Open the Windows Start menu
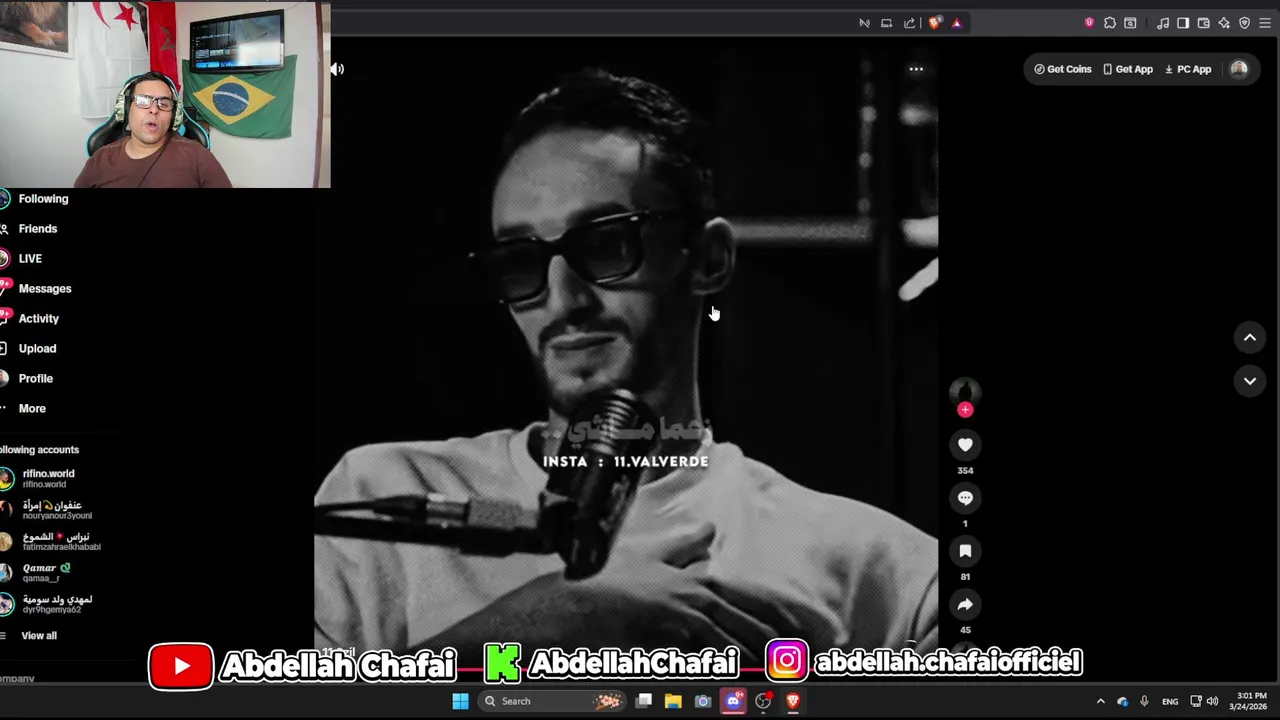 click(460, 701)
